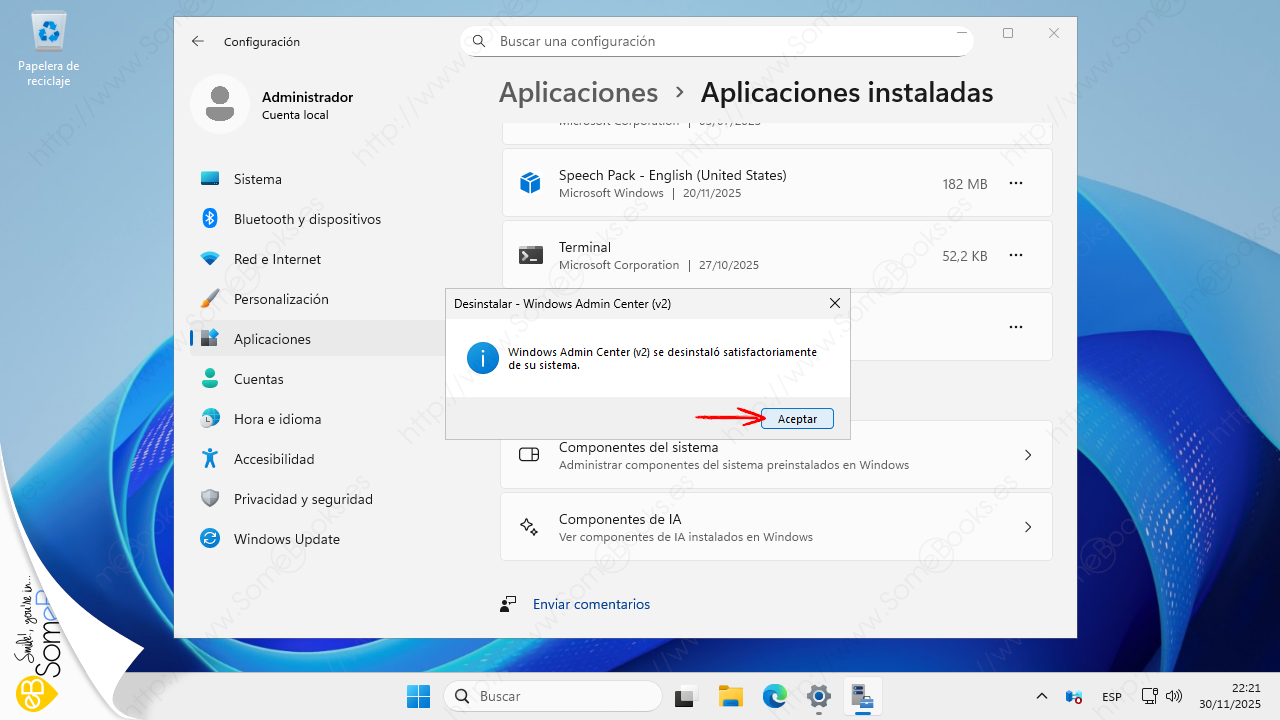Open Microsoft Edge from the taskbar

[775, 696]
